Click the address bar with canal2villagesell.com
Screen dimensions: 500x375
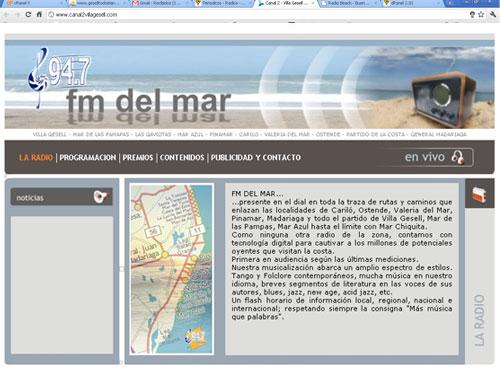257,15
